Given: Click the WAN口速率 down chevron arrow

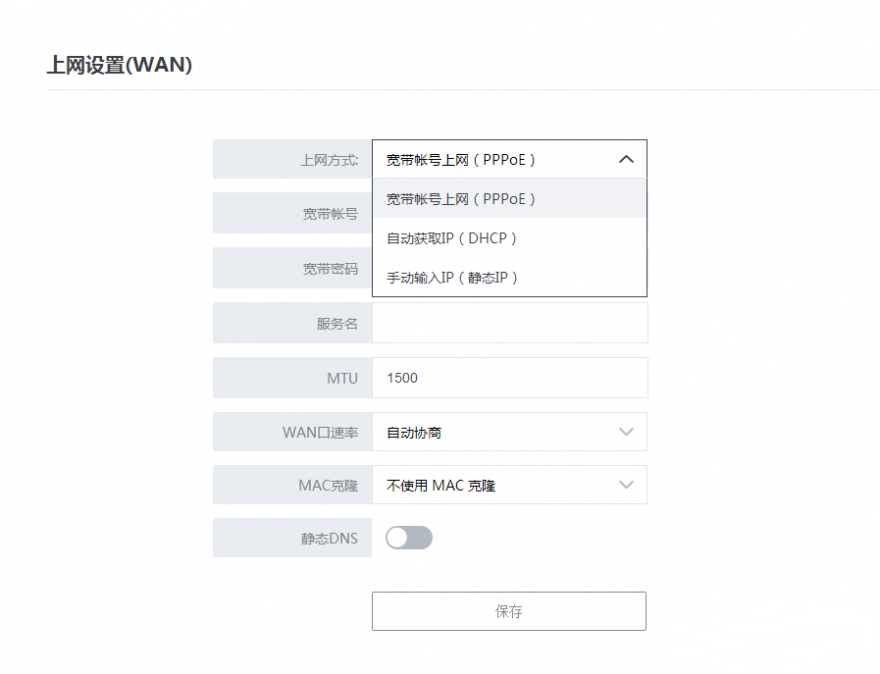Looking at the screenshot, I should pyautogui.click(x=626, y=432).
